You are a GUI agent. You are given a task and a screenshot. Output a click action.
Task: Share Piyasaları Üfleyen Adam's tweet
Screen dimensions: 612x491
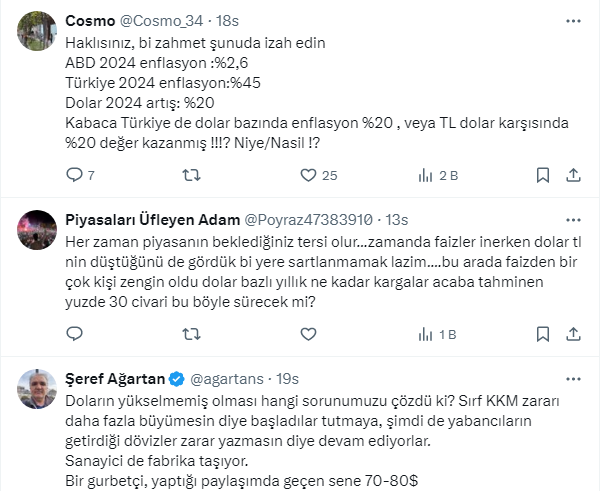(573, 334)
